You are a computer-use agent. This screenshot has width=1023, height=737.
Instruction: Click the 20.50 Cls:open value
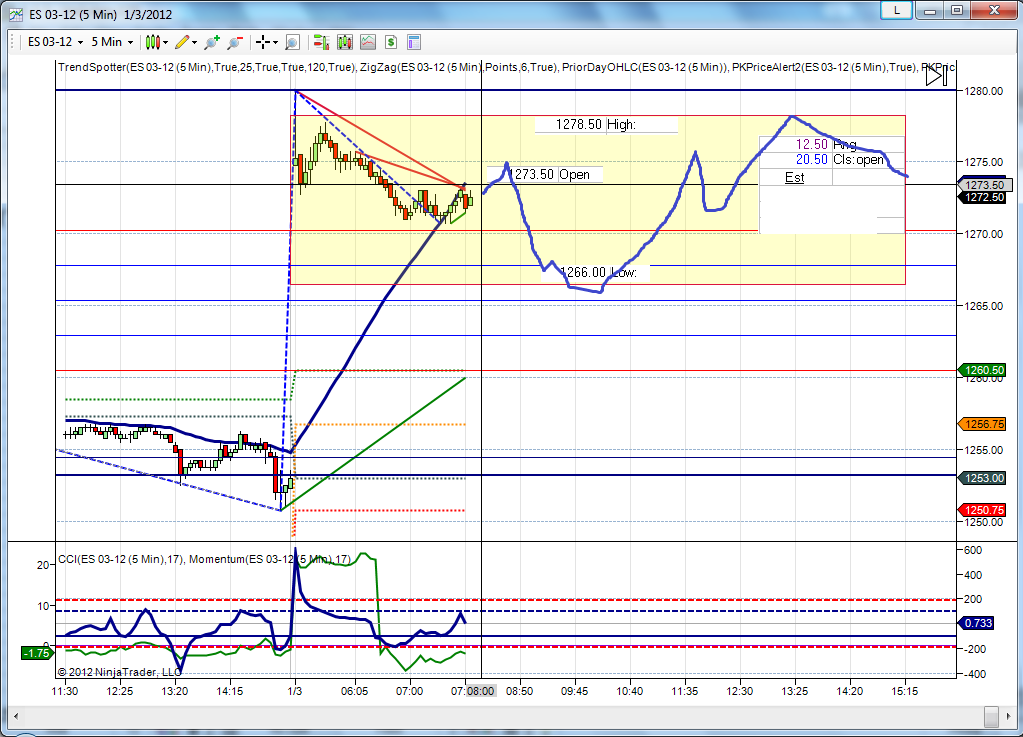812,159
